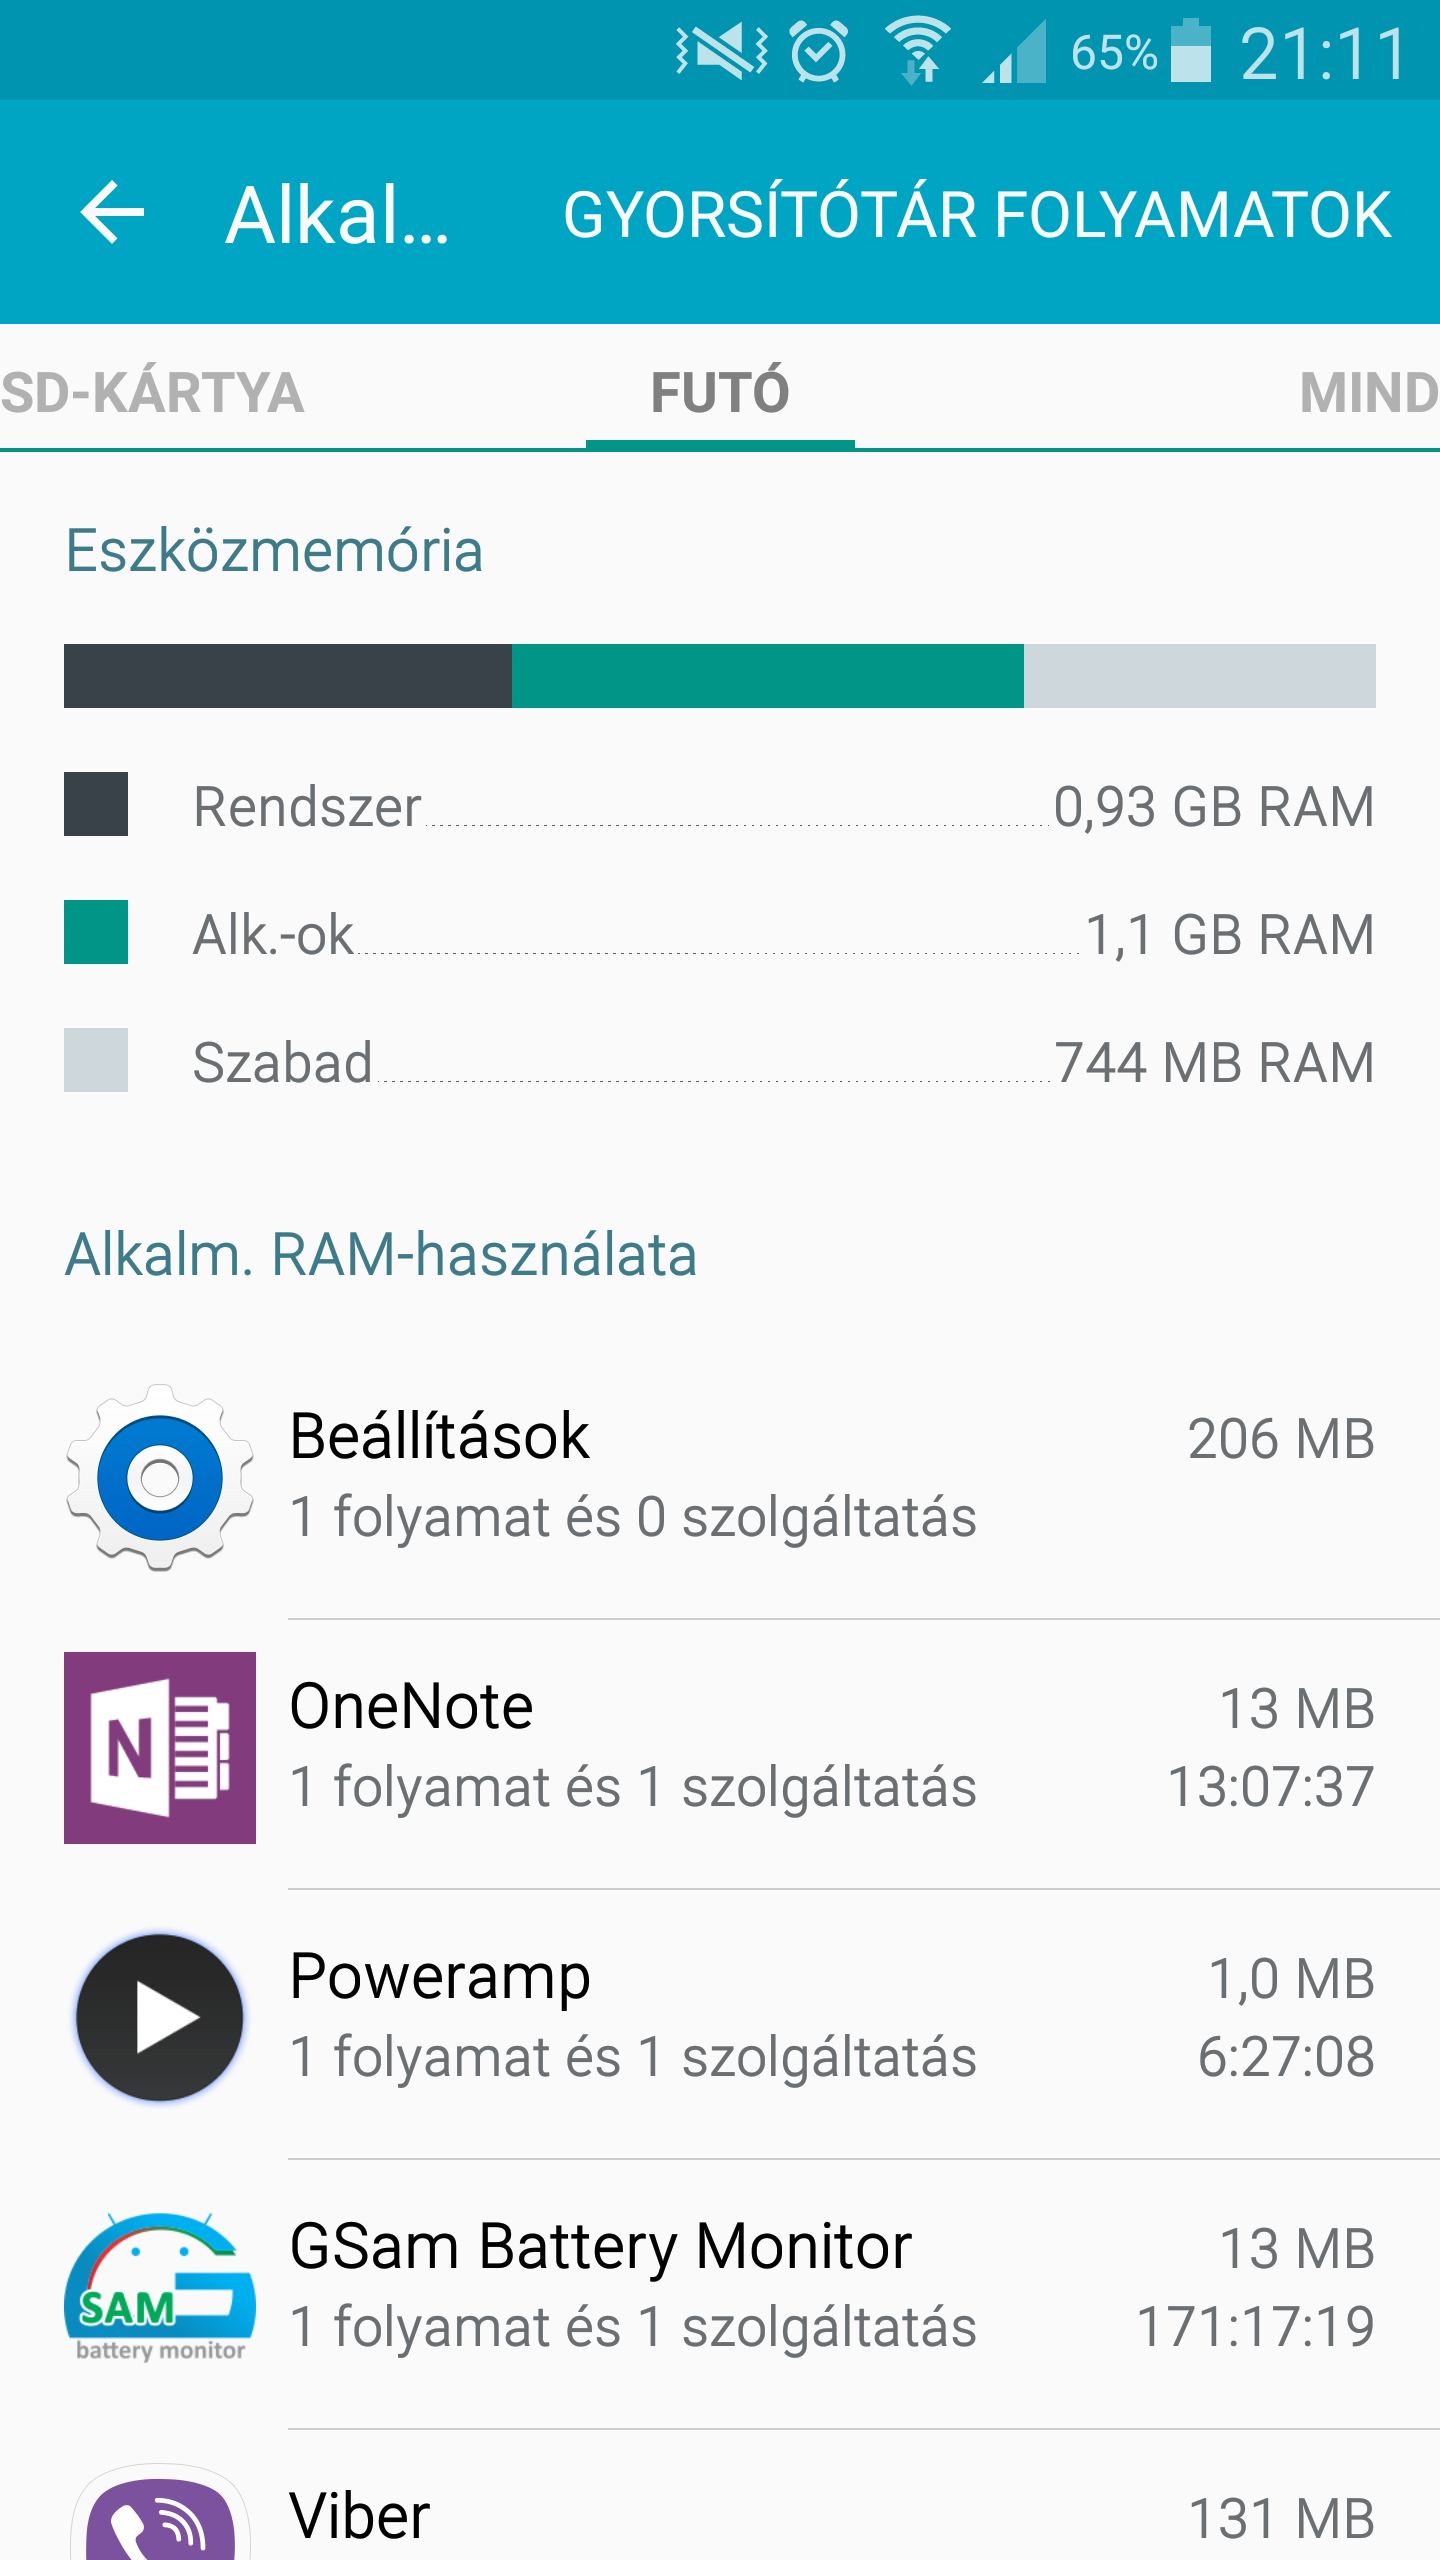The height and width of the screenshot is (2560, 1440).
Task: Tap the Poweramp play icon
Action: pyautogui.click(x=160, y=2018)
